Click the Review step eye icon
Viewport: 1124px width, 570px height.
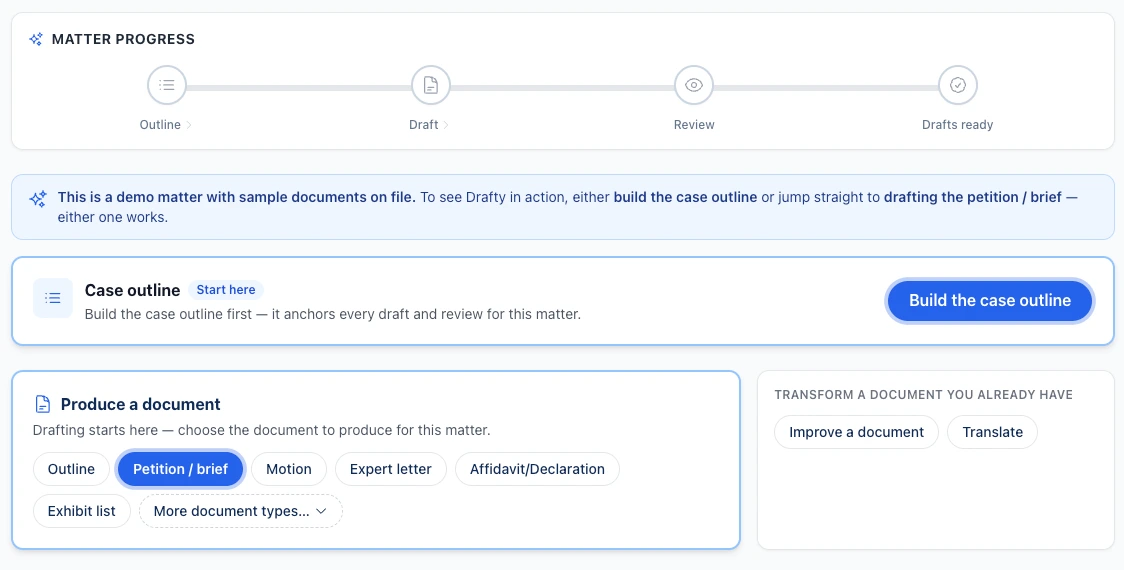click(693, 85)
